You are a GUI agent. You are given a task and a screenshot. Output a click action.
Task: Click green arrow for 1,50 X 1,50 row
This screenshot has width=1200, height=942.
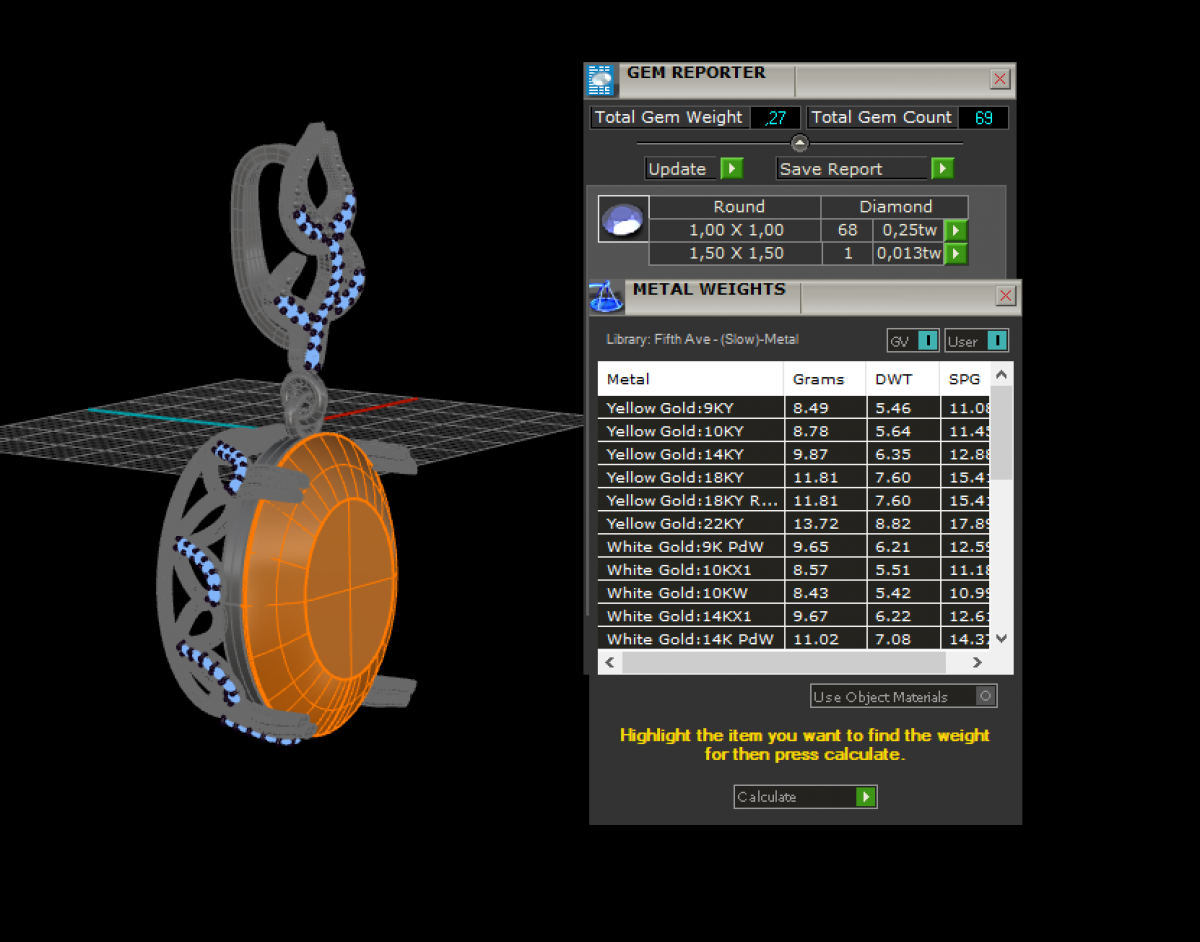956,254
